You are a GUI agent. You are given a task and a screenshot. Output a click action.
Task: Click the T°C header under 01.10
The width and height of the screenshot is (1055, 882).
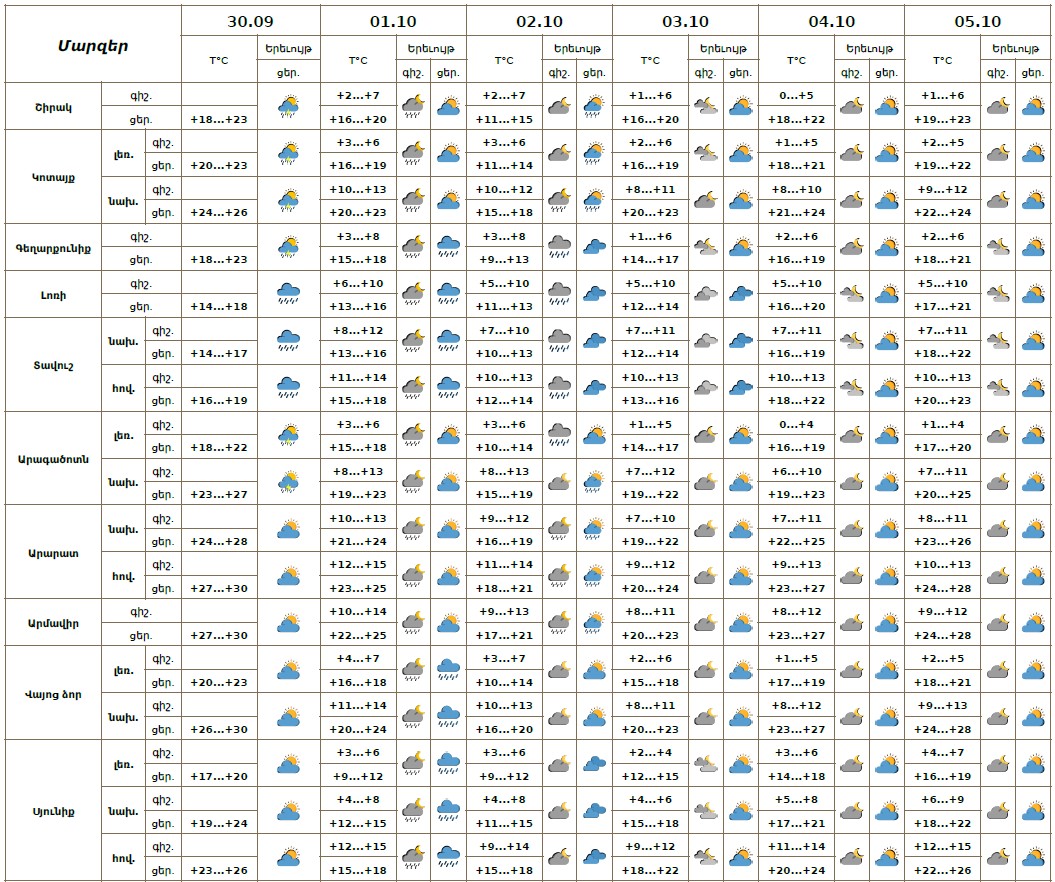click(x=358, y=60)
